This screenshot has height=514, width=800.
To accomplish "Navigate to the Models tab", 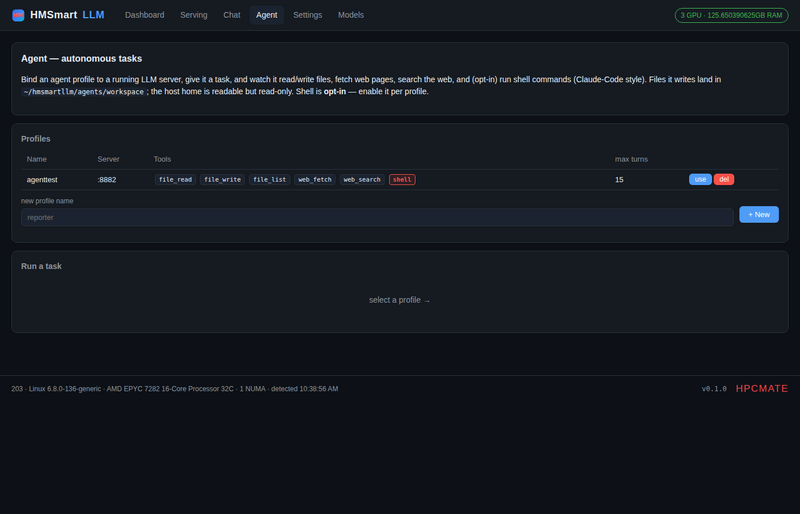I will 351,15.
